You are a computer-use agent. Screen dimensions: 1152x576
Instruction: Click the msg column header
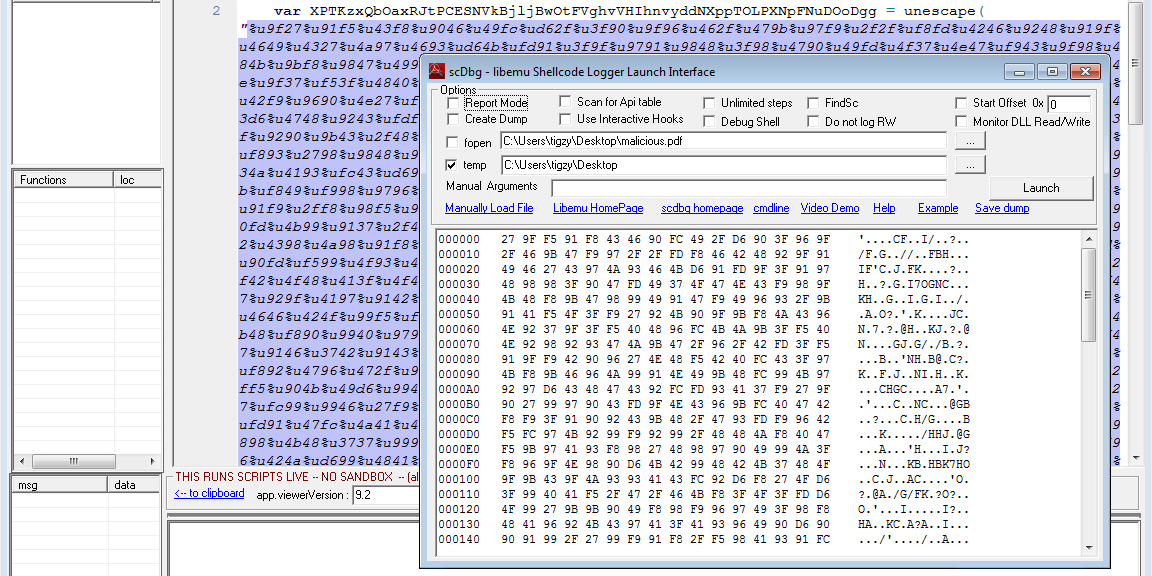click(60, 485)
